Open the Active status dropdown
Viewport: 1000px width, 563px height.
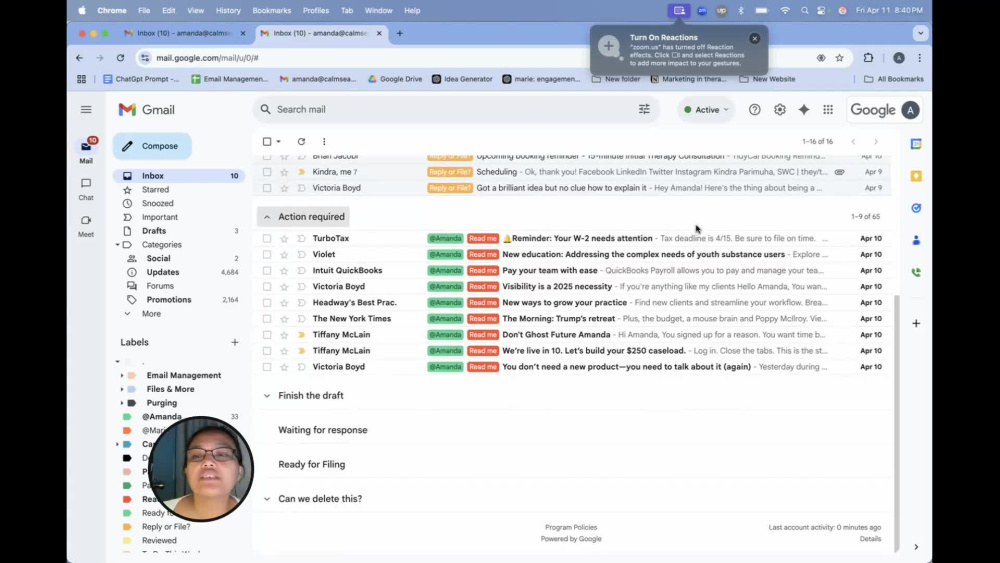[705, 110]
